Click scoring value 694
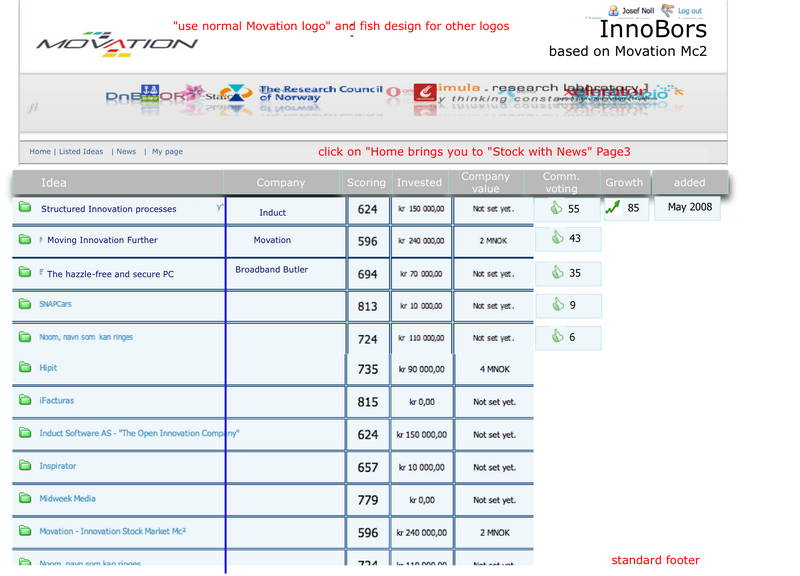 point(367,274)
